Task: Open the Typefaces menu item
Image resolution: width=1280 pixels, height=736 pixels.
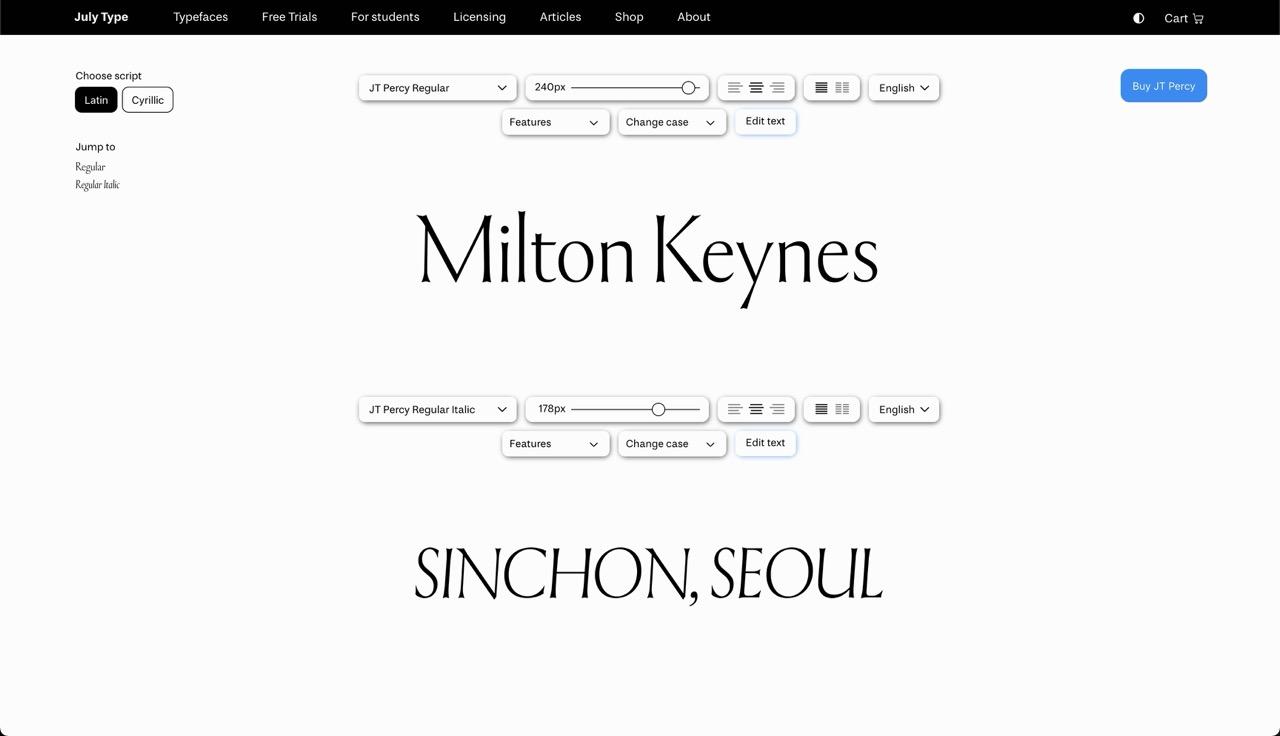Action: coord(200,17)
